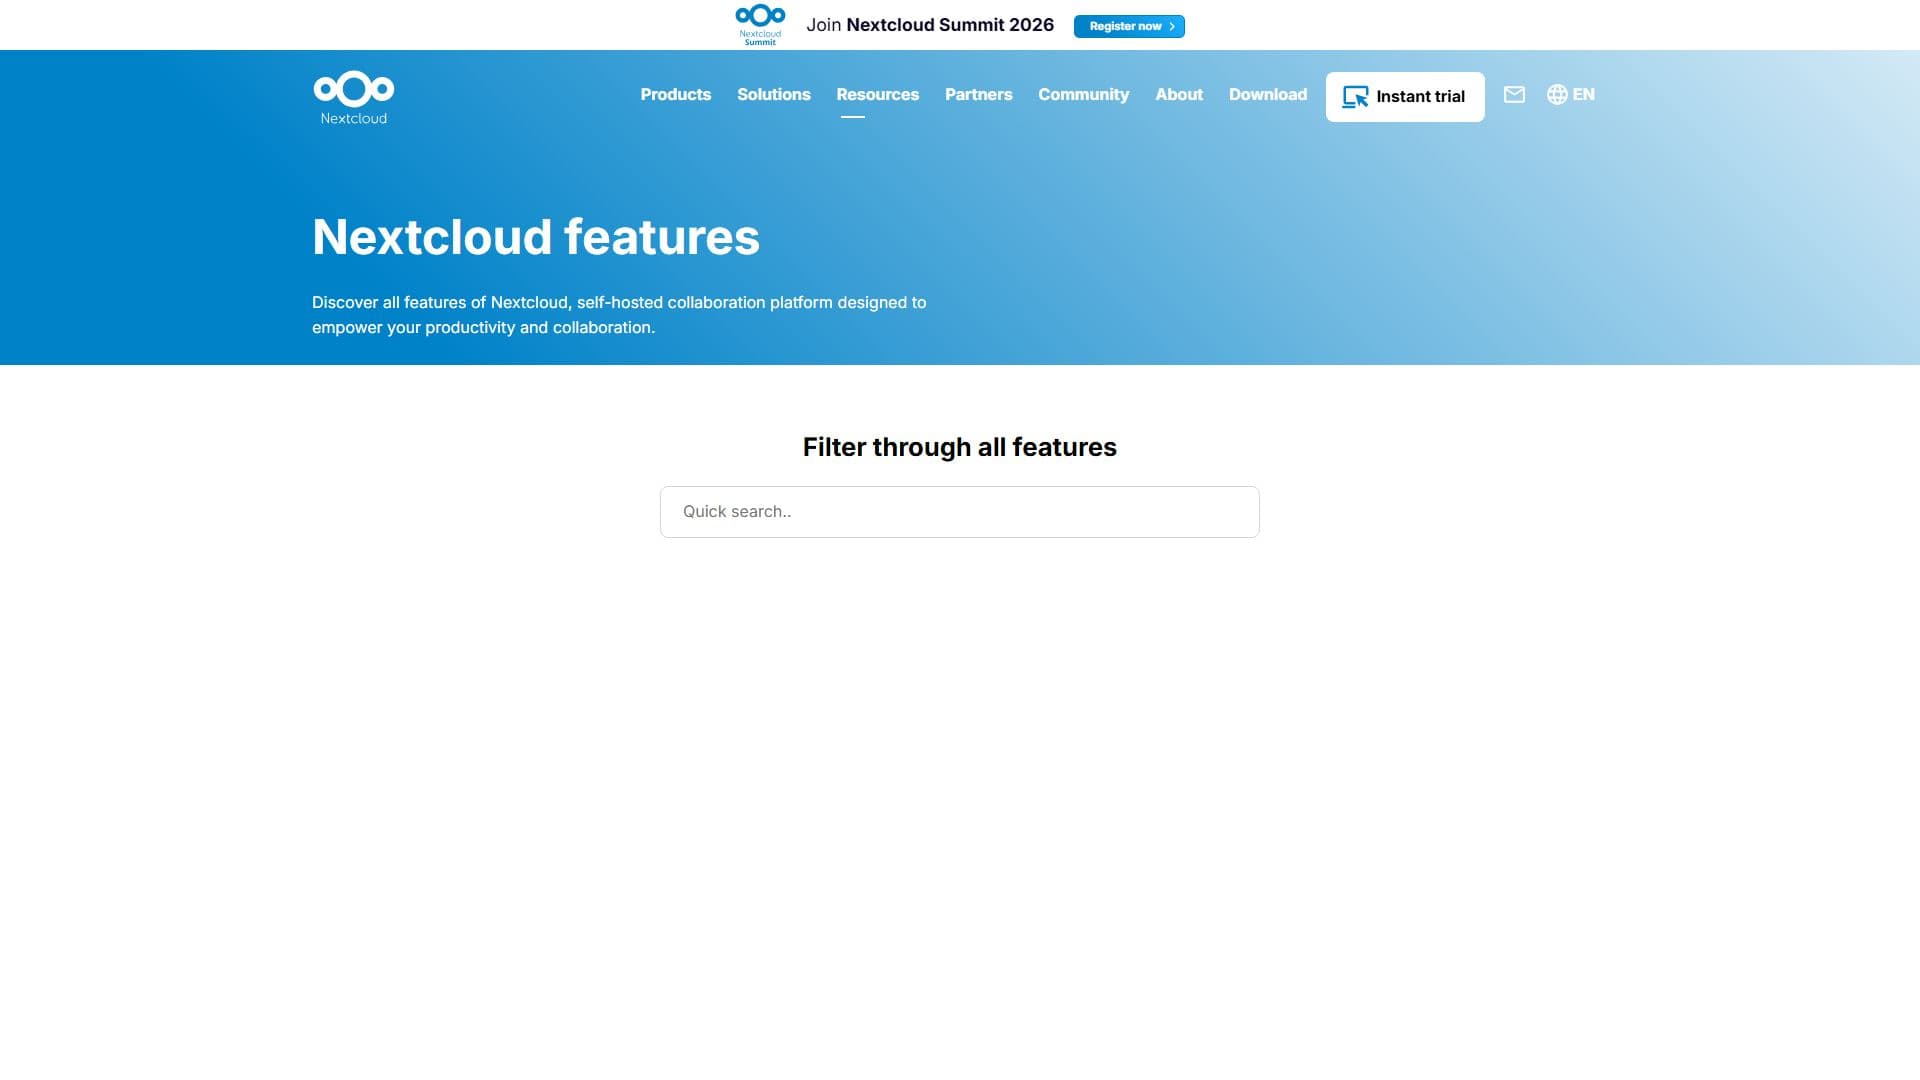This screenshot has height=1080, width=1920.
Task: Open the Solutions menu
Action: [x=774, y=95]
